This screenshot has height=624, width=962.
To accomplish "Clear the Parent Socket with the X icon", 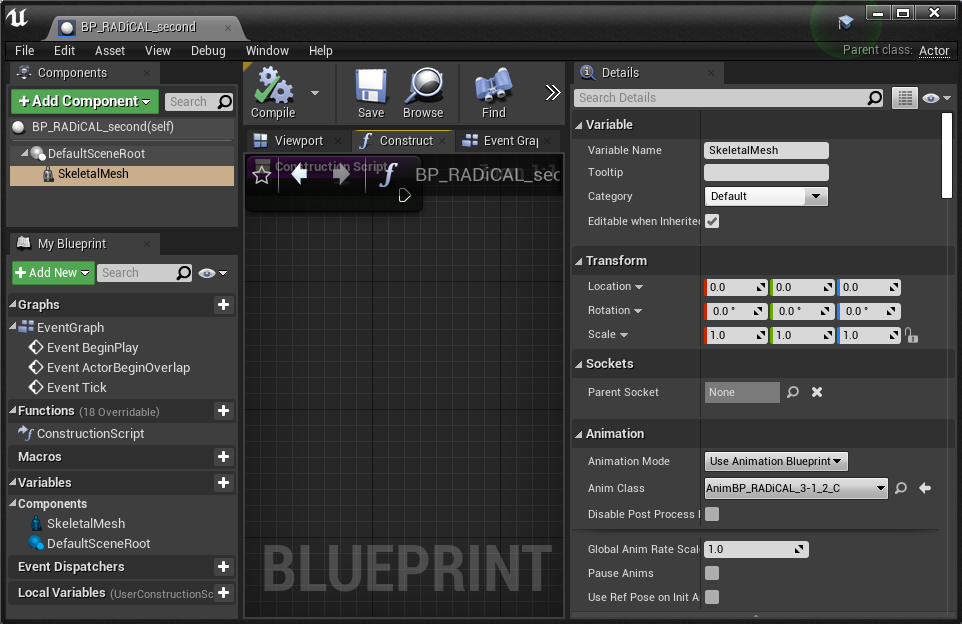I will (817, 392).
